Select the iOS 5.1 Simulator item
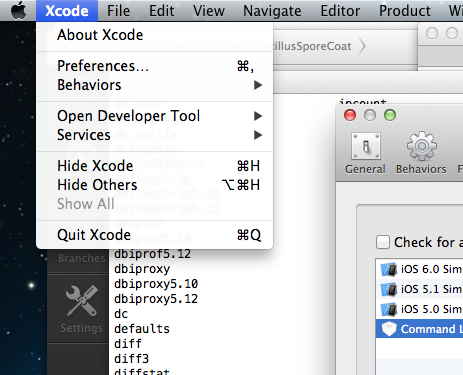463x375 pixels. [420, 289]
